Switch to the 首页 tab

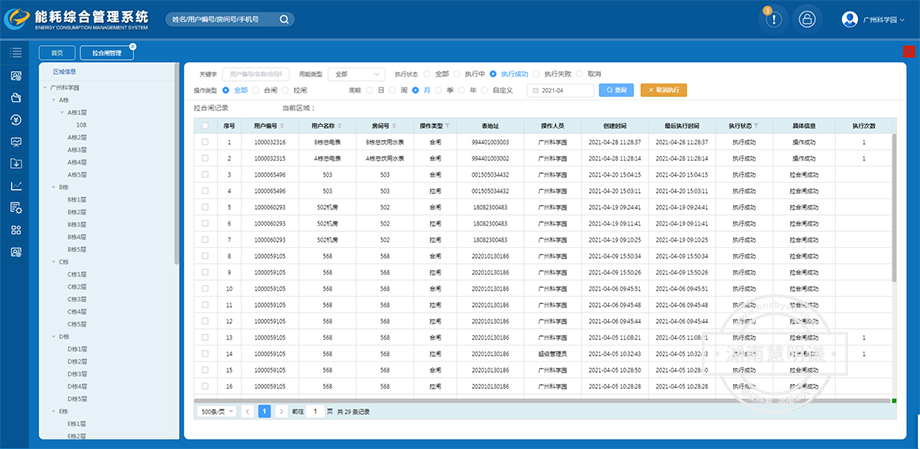pos(57,52)
